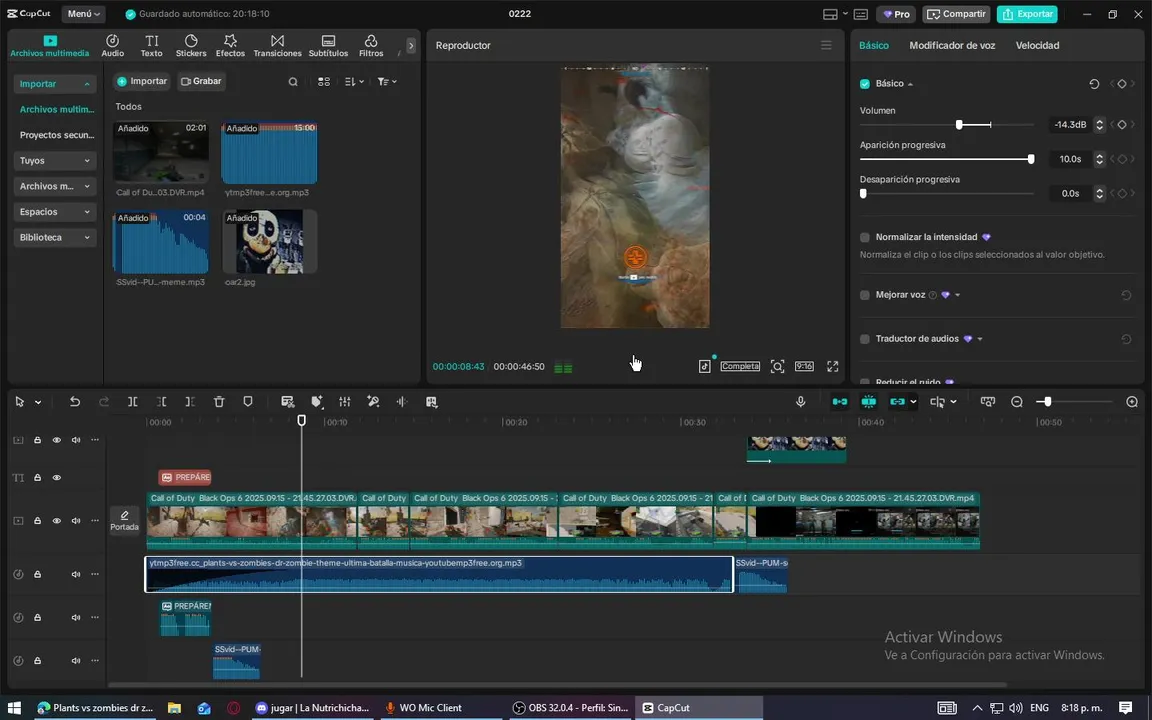Open the Texto panel
Image resolution: width=1152 pixels, height=720 pixels.
[x=151, y=46]
